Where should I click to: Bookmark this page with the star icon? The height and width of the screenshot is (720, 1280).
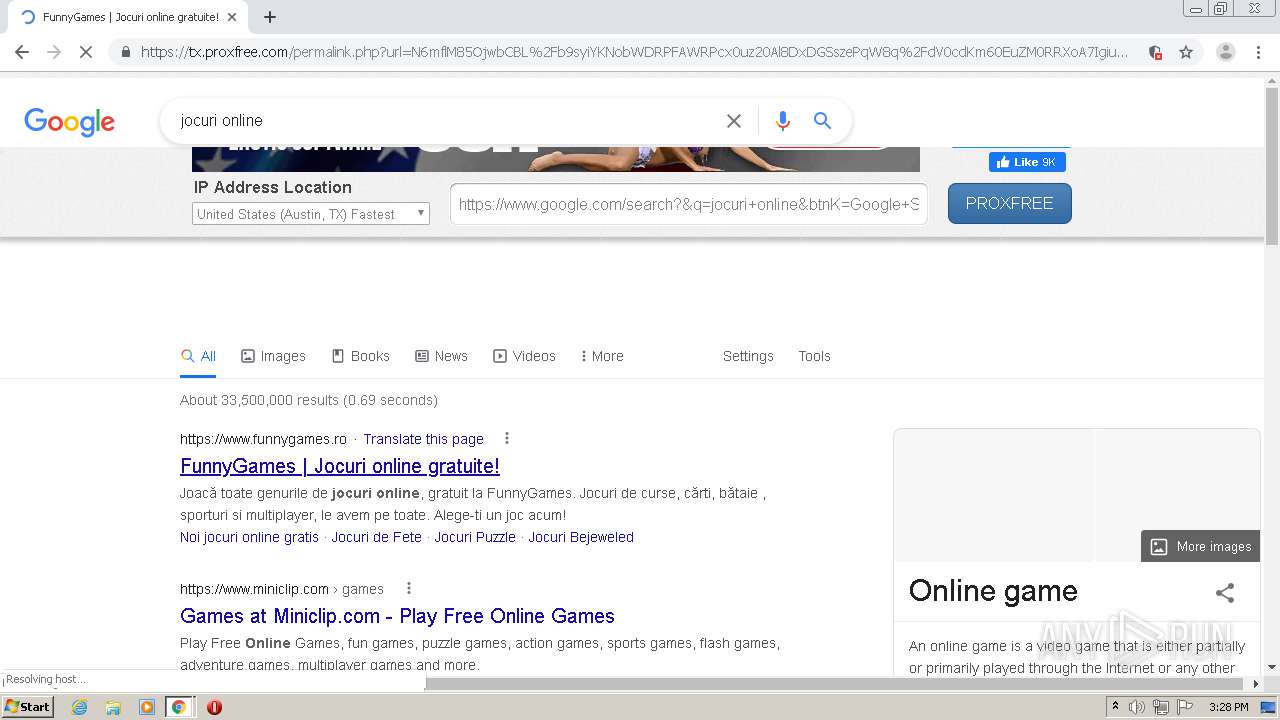(x=1186, y=52)
